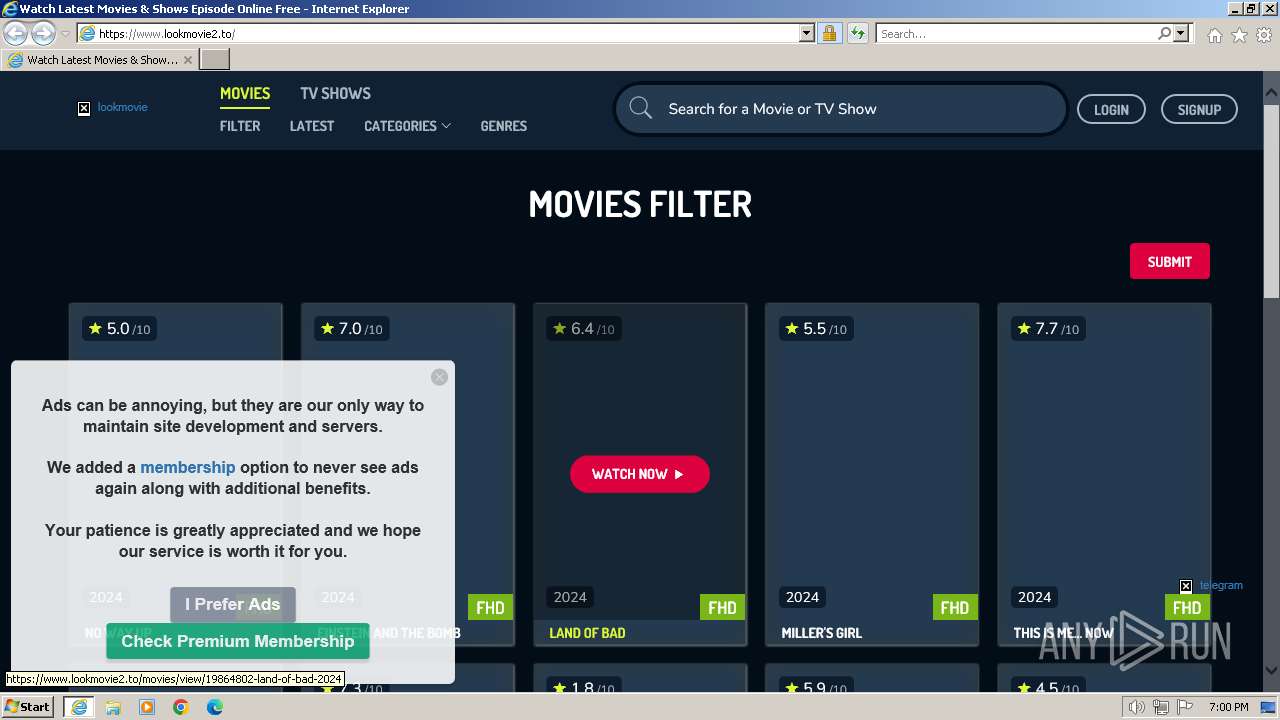Open the Genres menu item
Screen dimensions: 1280x720
click(503, 126)
